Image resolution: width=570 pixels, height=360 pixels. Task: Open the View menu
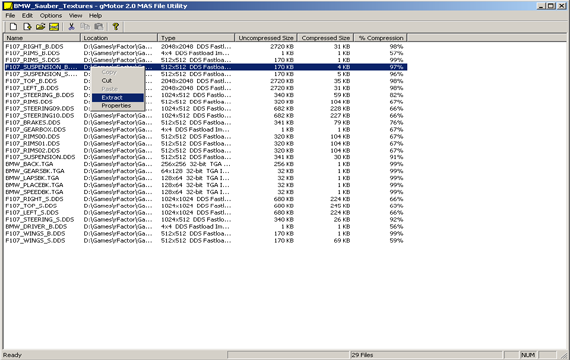(x=75, y=16)
